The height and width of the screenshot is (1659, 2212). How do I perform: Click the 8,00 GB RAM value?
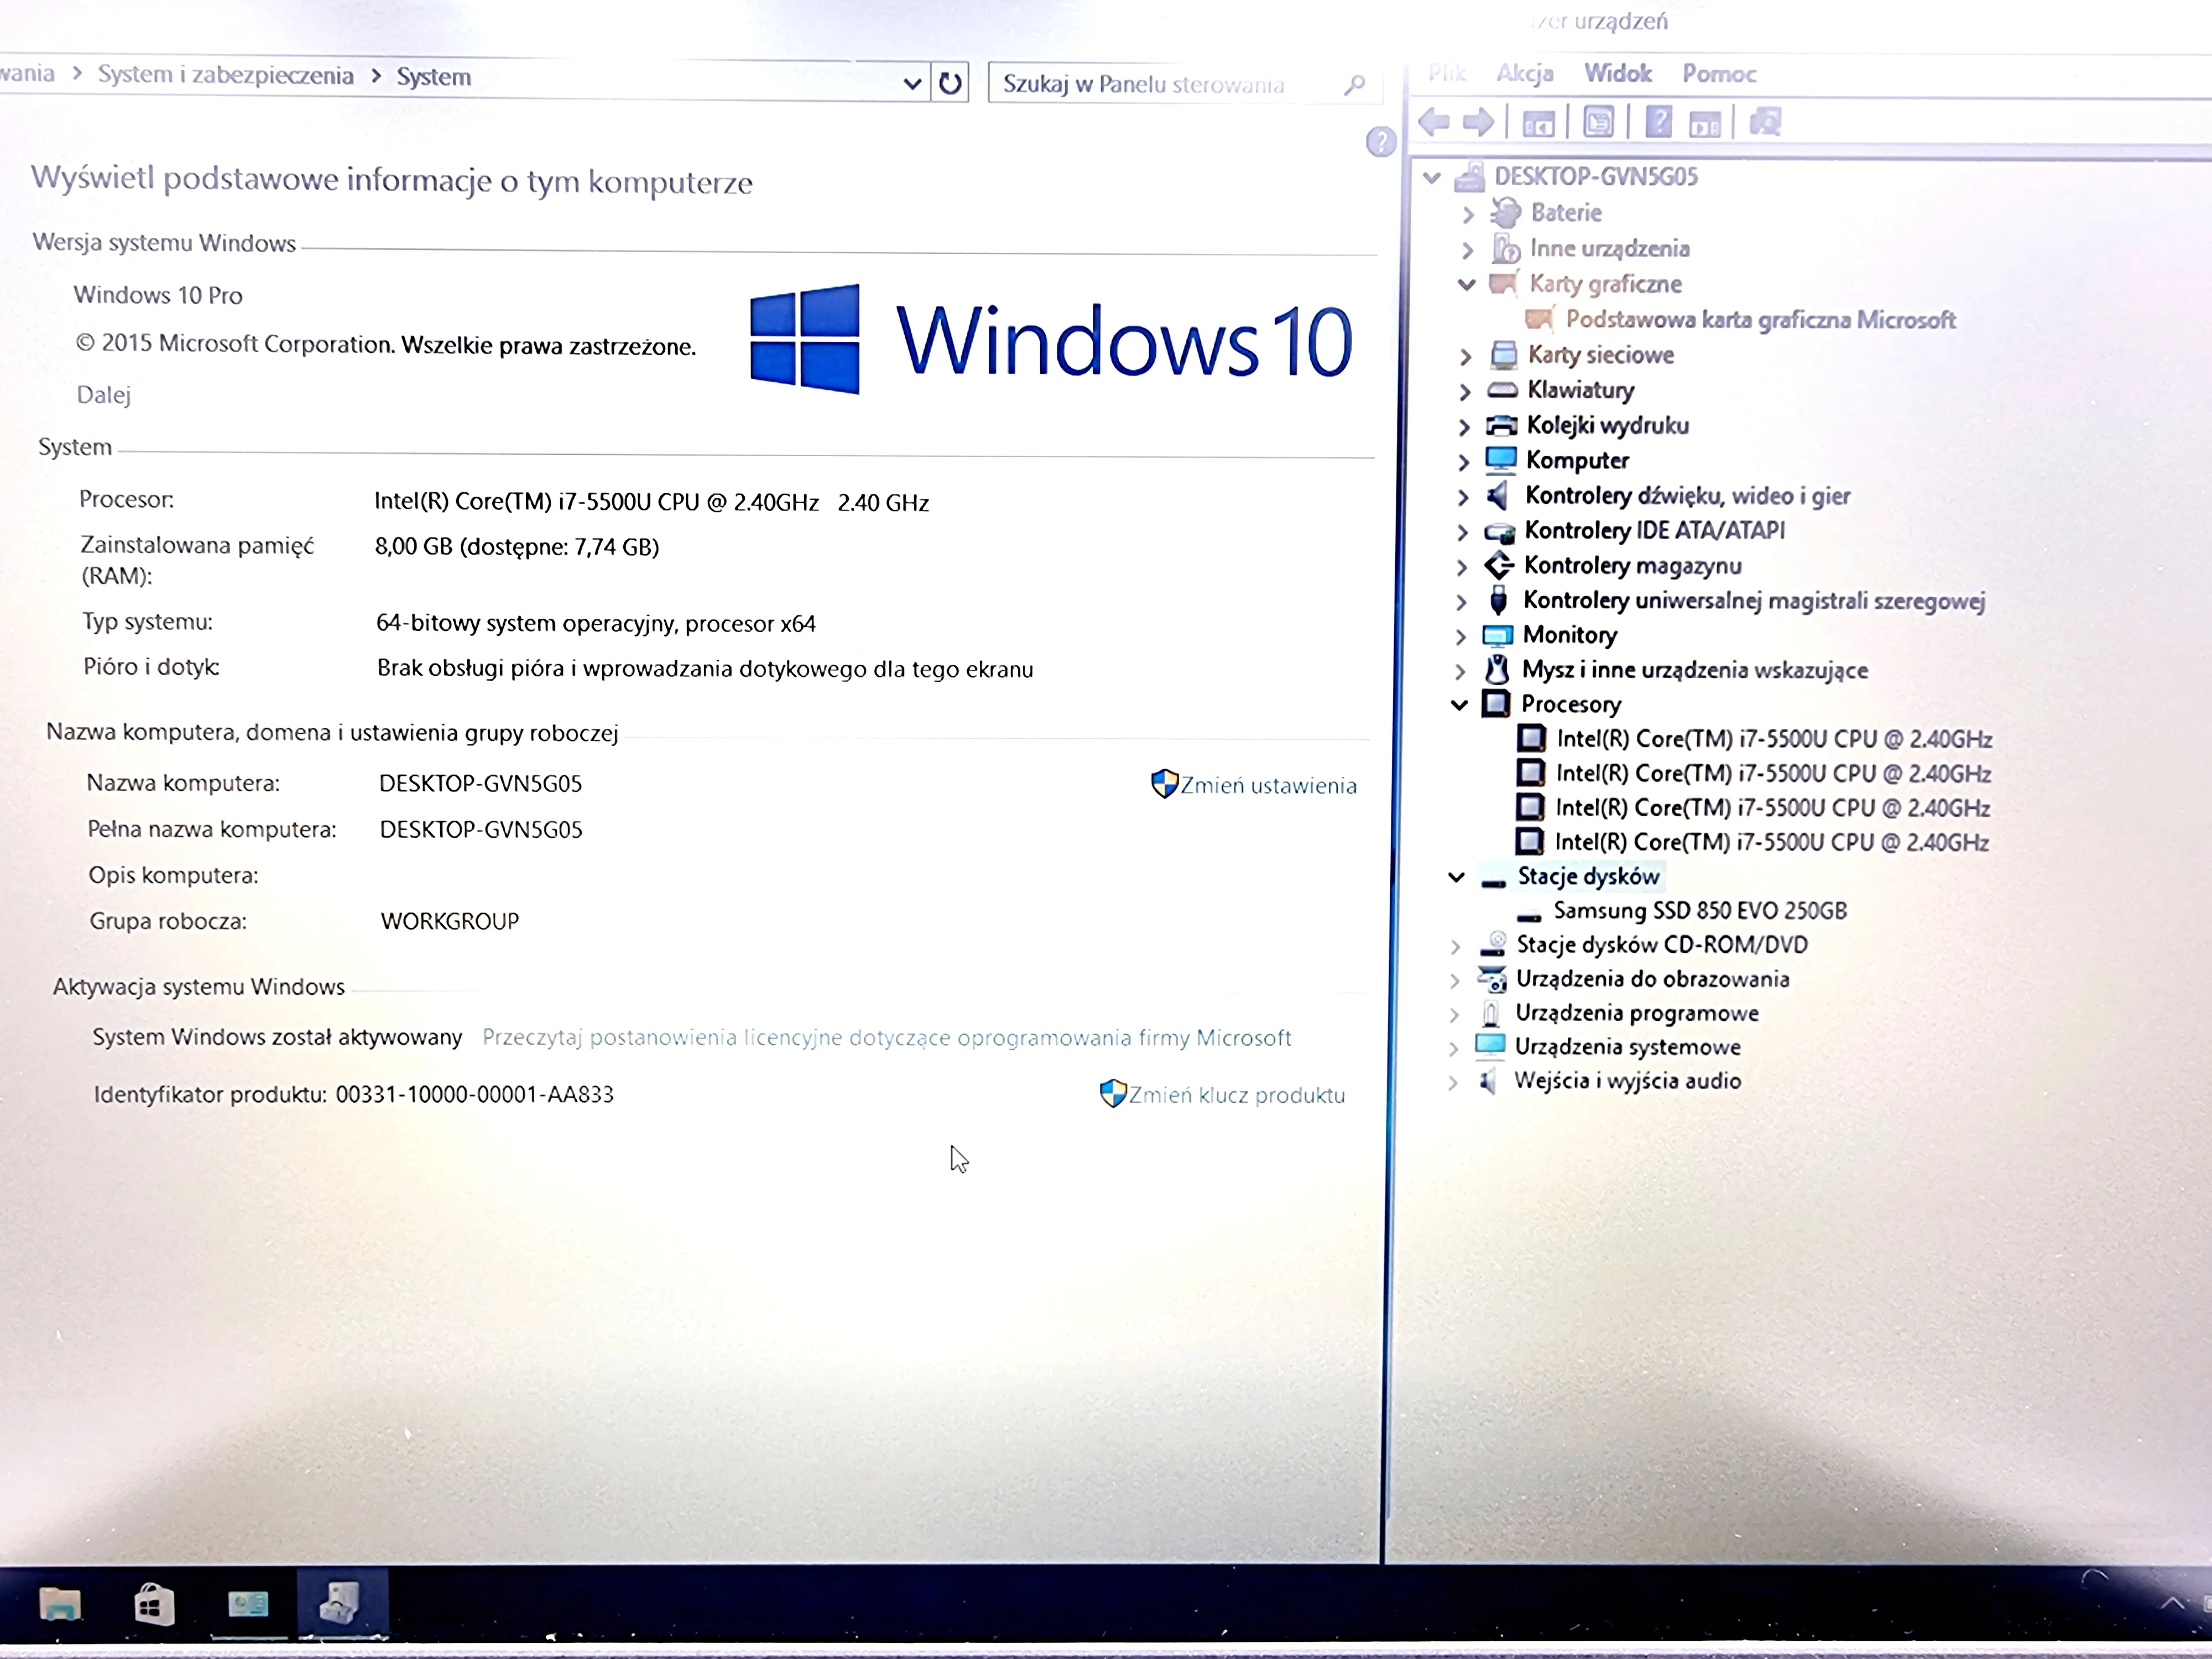click(x=517, y=547)
